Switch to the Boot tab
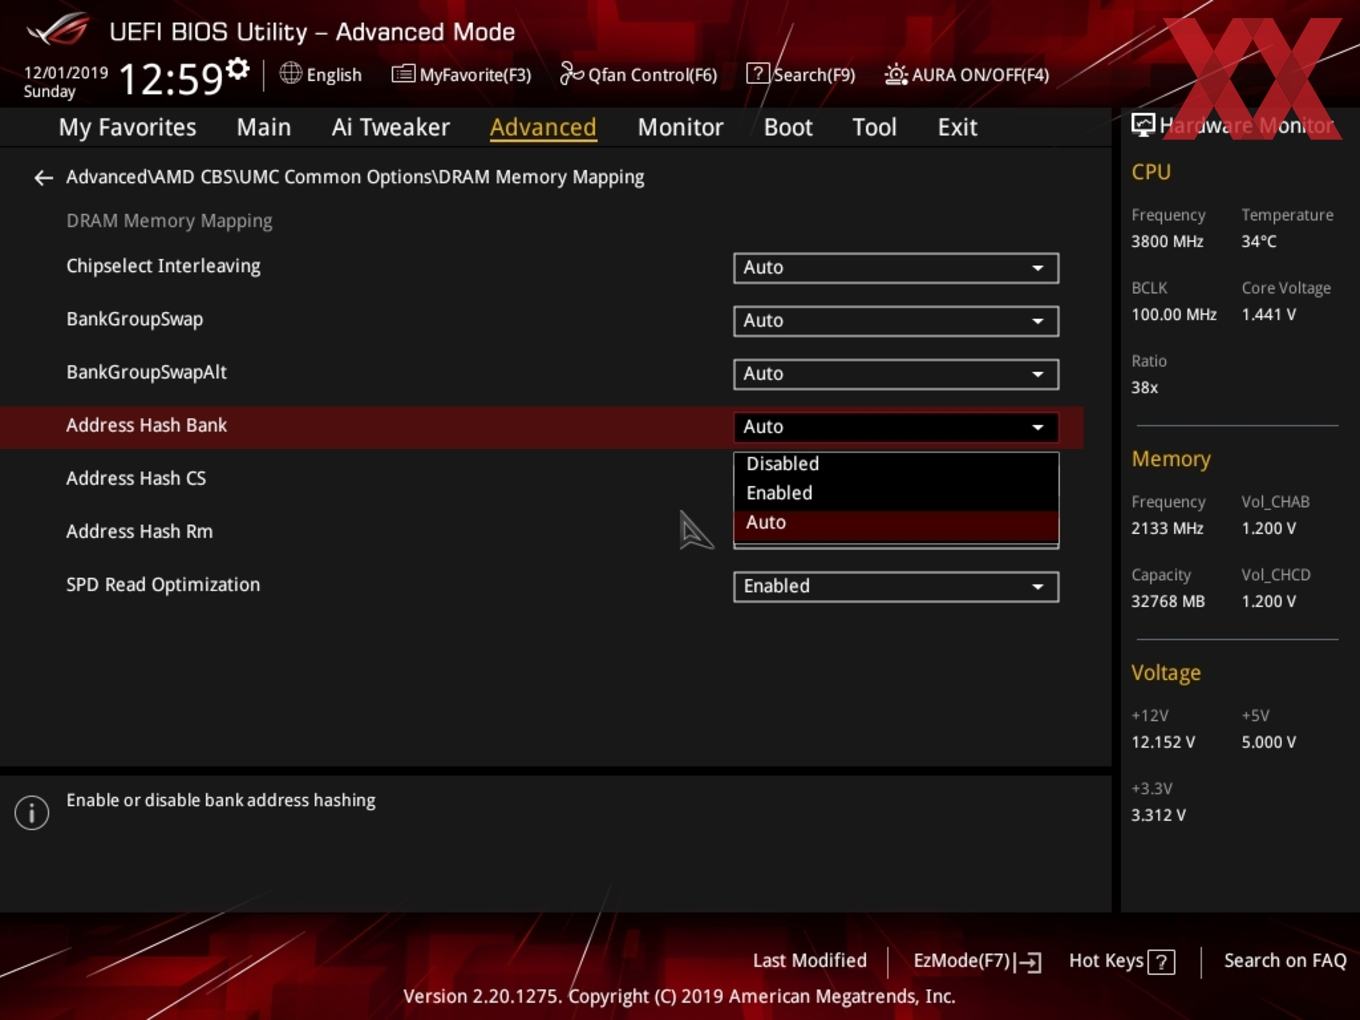The height and width of the screenshot is (1020, 1360). [x=788, y=127]
